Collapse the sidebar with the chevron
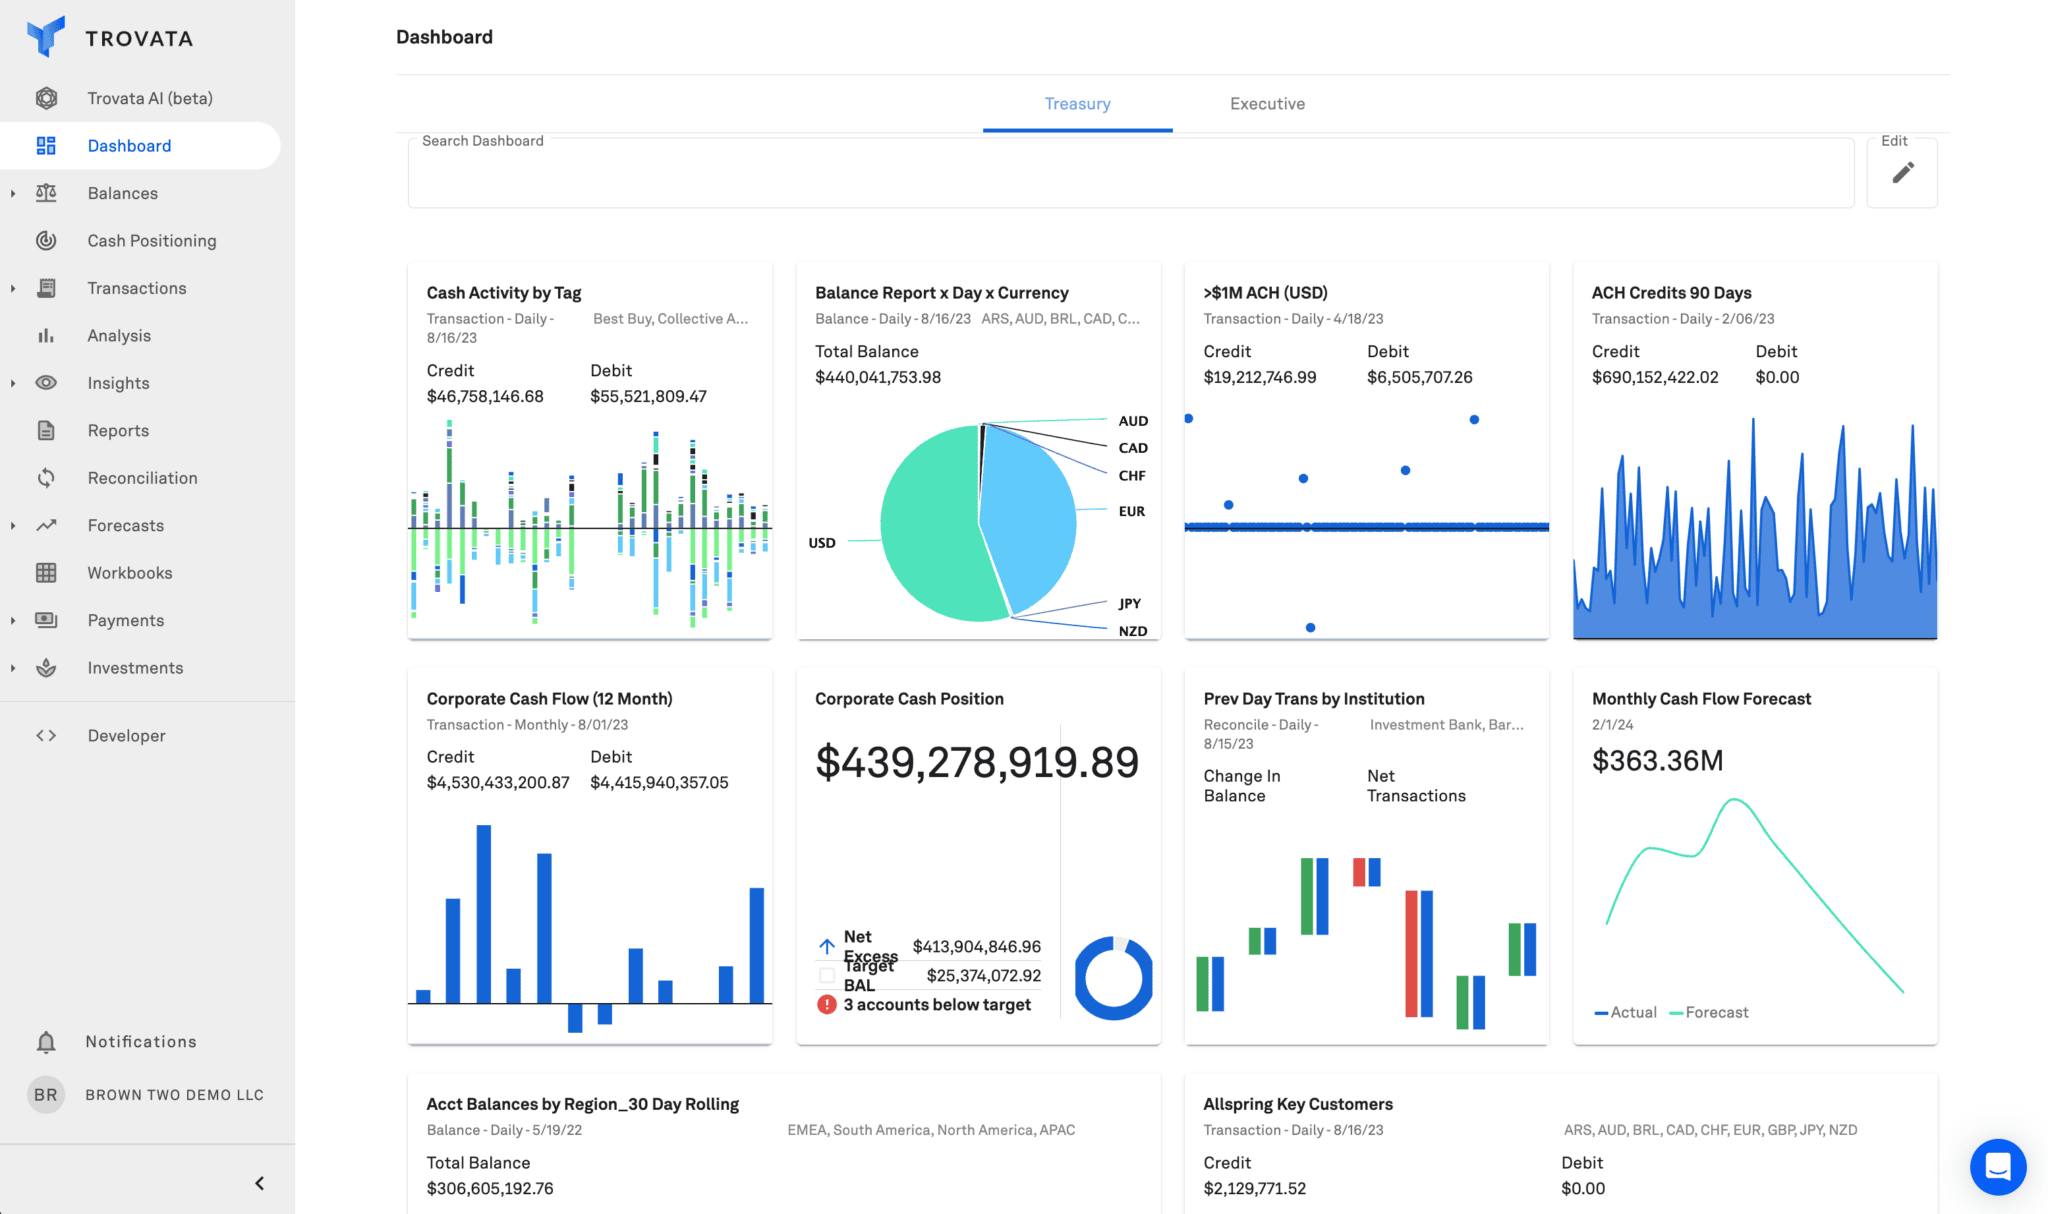This screenshot has height=1214, width=2048. pos(259,1184)
